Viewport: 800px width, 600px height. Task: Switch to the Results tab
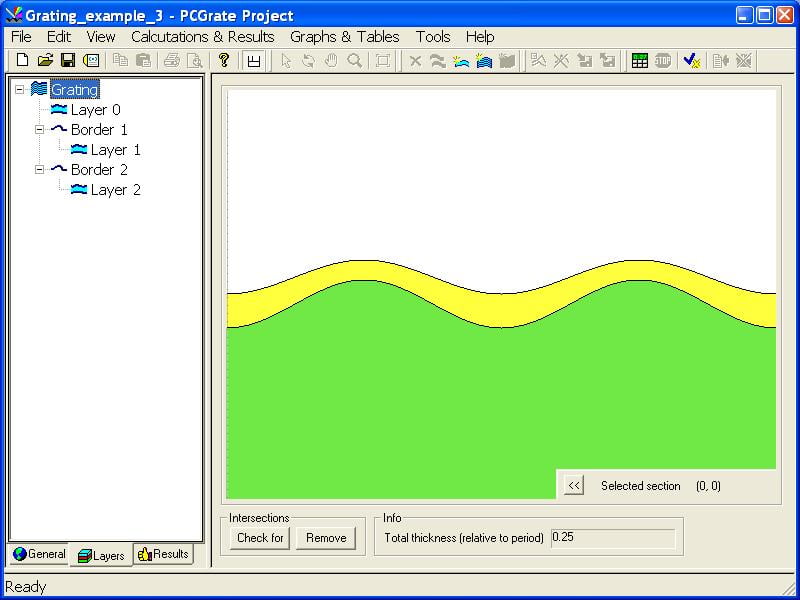[163, 554]
